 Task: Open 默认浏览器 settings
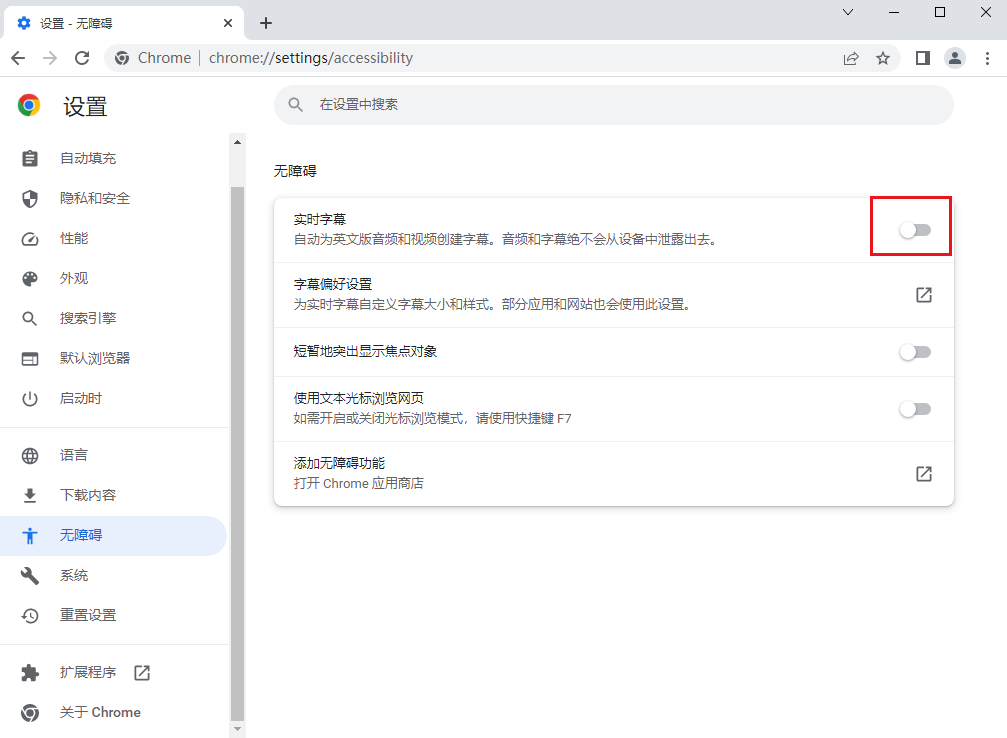[113, 358]
